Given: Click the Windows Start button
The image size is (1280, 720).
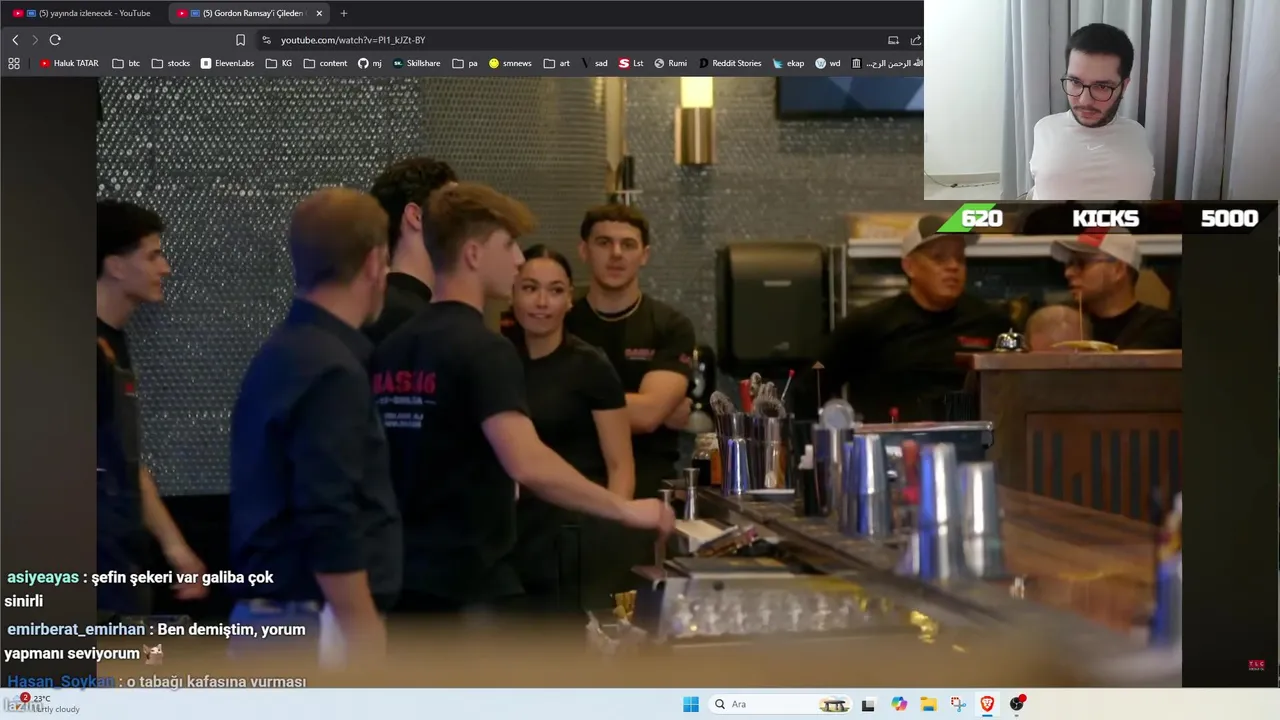Looking at the screenshot, I should tap(691, 704).
